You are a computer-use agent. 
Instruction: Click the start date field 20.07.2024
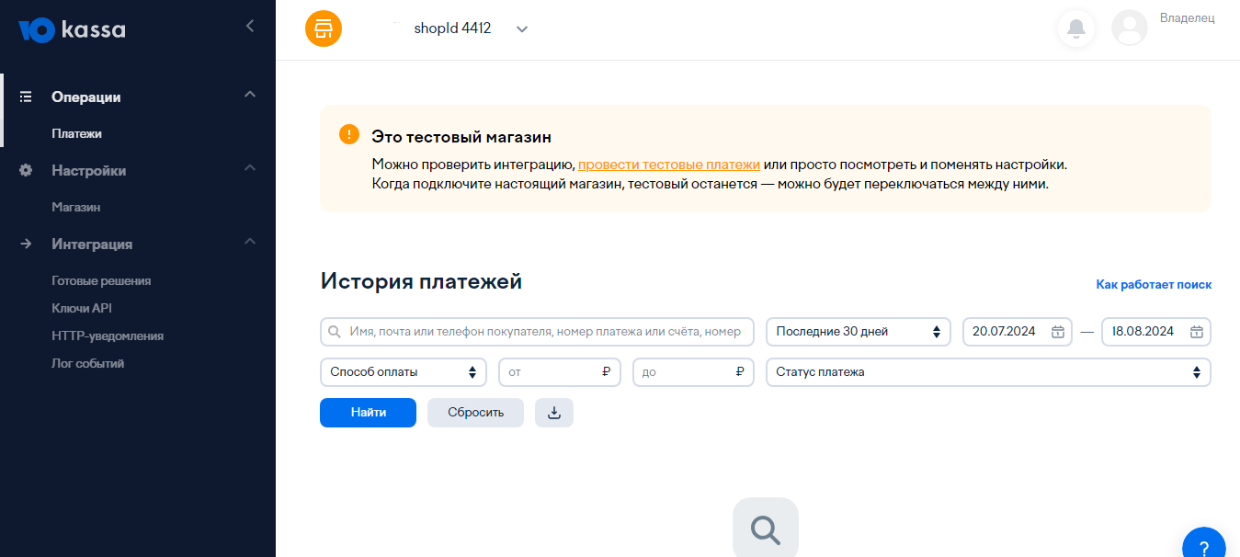(x=1017, y=332)
